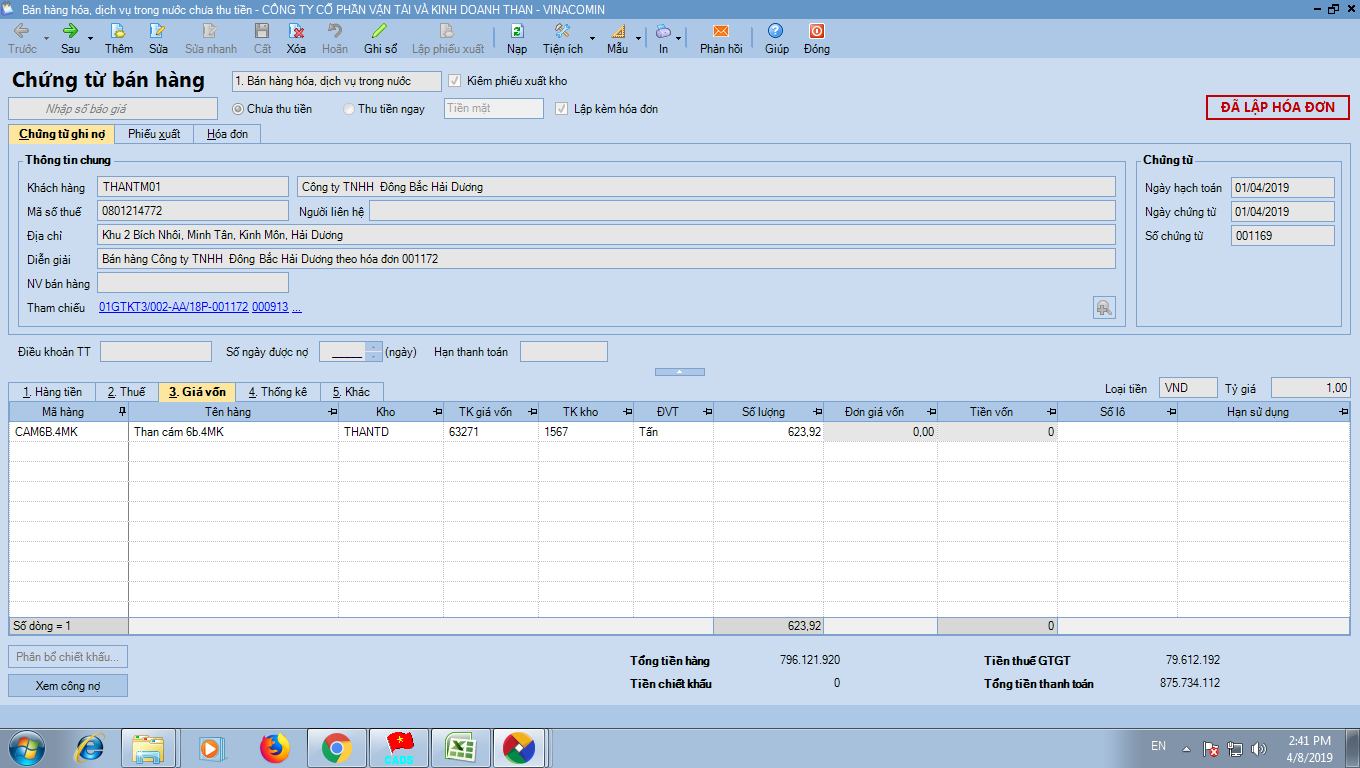Image resolution: width=1360 pixels, height=768 pixels.
Task: Select the Chưa thu tiền radio button
Action: (238, 109)
